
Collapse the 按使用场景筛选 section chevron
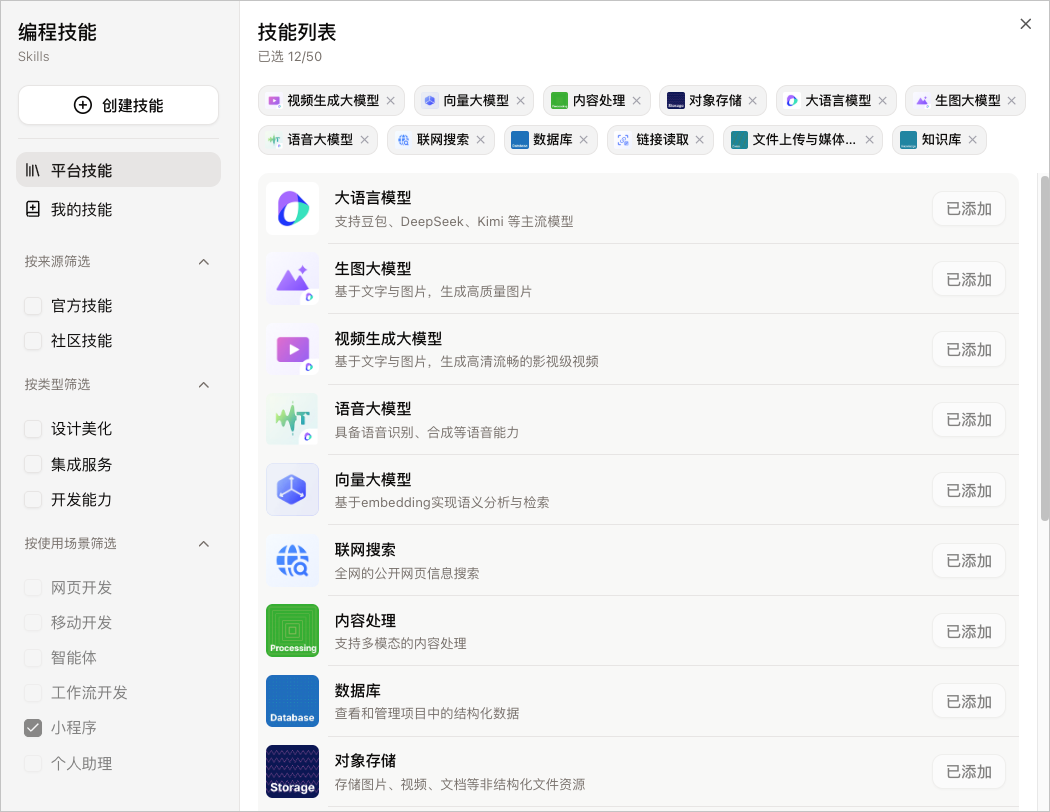point(204,544)
